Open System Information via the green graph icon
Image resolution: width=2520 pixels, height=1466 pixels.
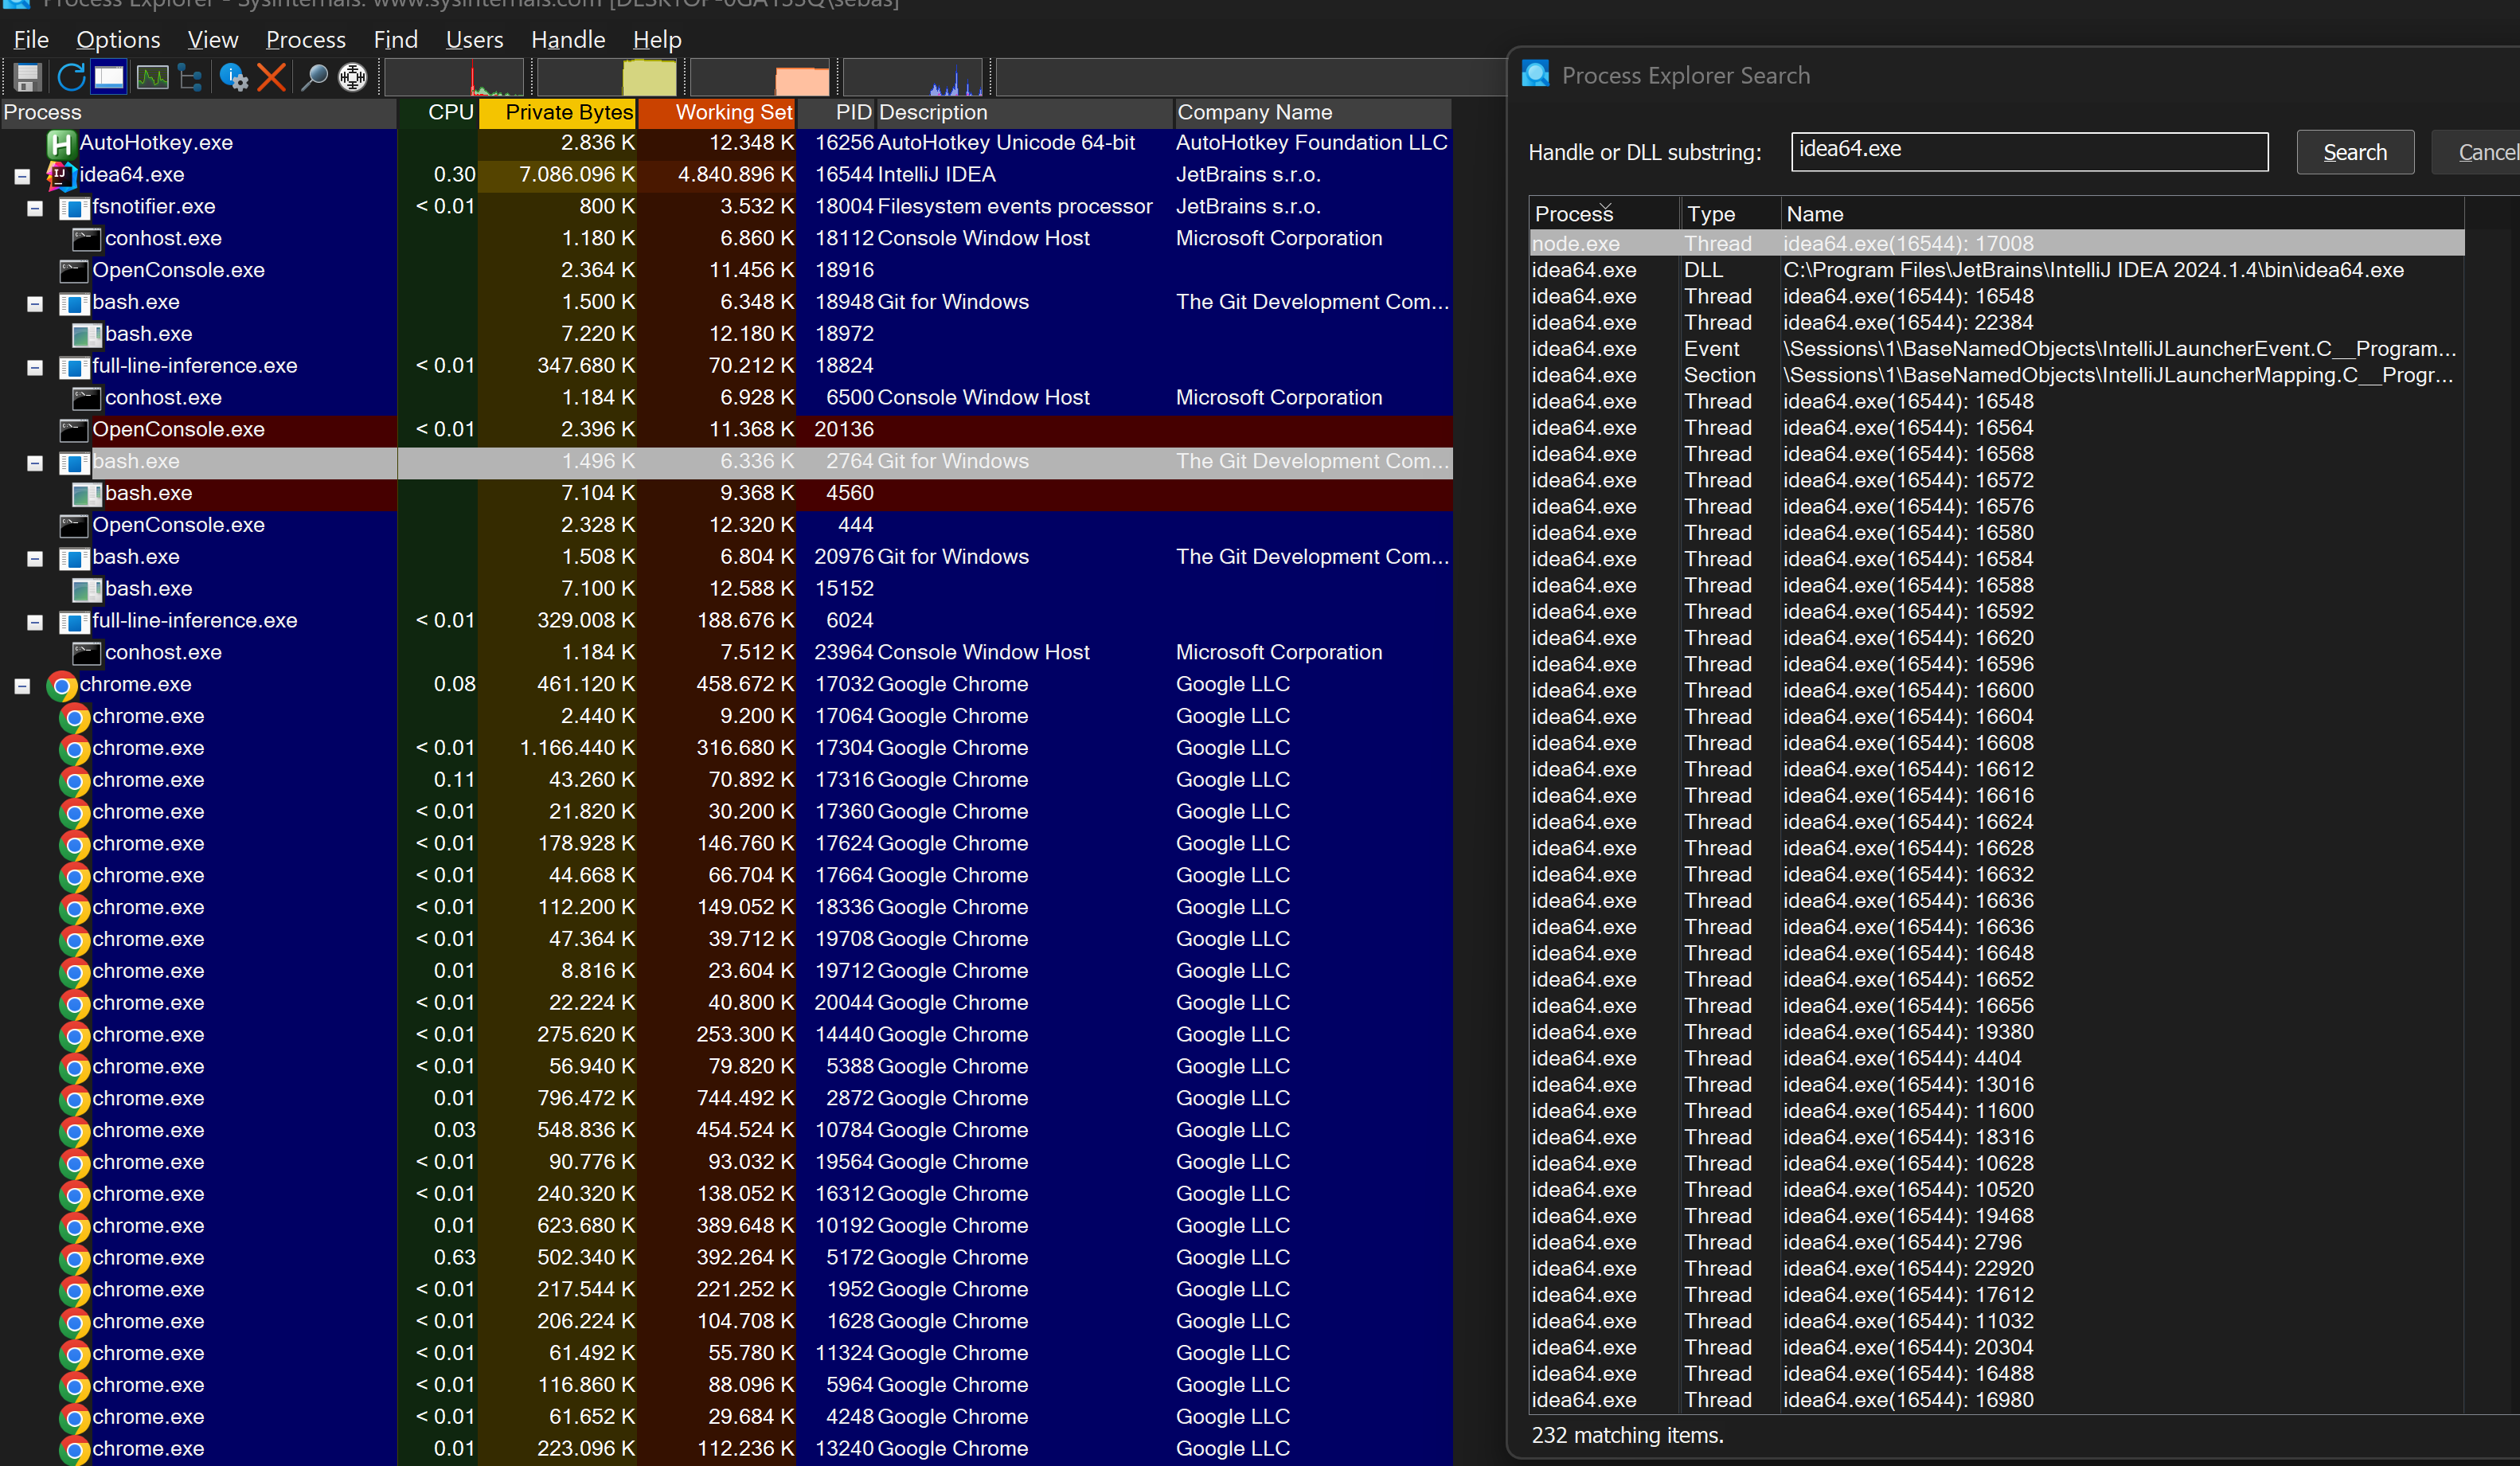[x=152, y=77]
